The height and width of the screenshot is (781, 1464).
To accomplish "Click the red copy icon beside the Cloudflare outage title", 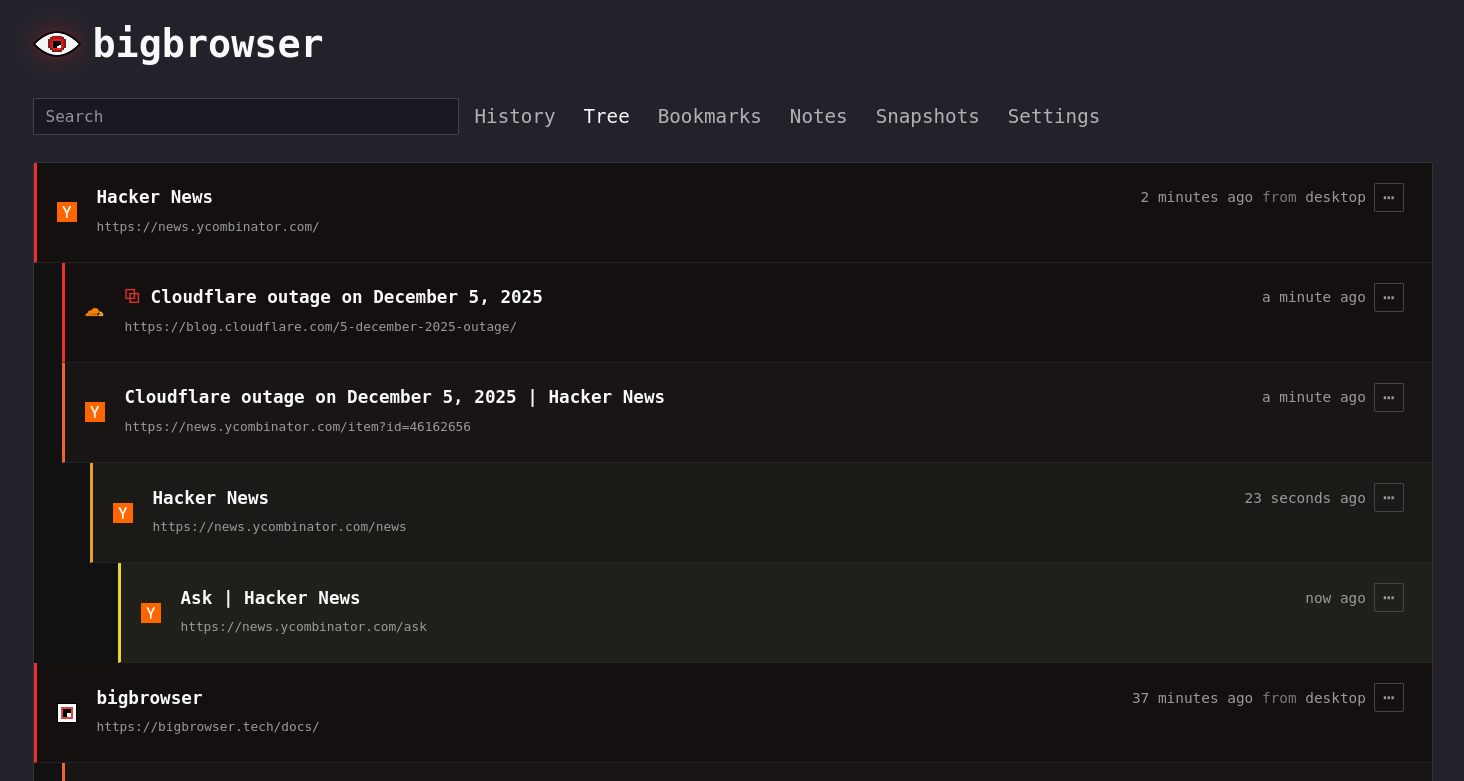I will 132,296.
